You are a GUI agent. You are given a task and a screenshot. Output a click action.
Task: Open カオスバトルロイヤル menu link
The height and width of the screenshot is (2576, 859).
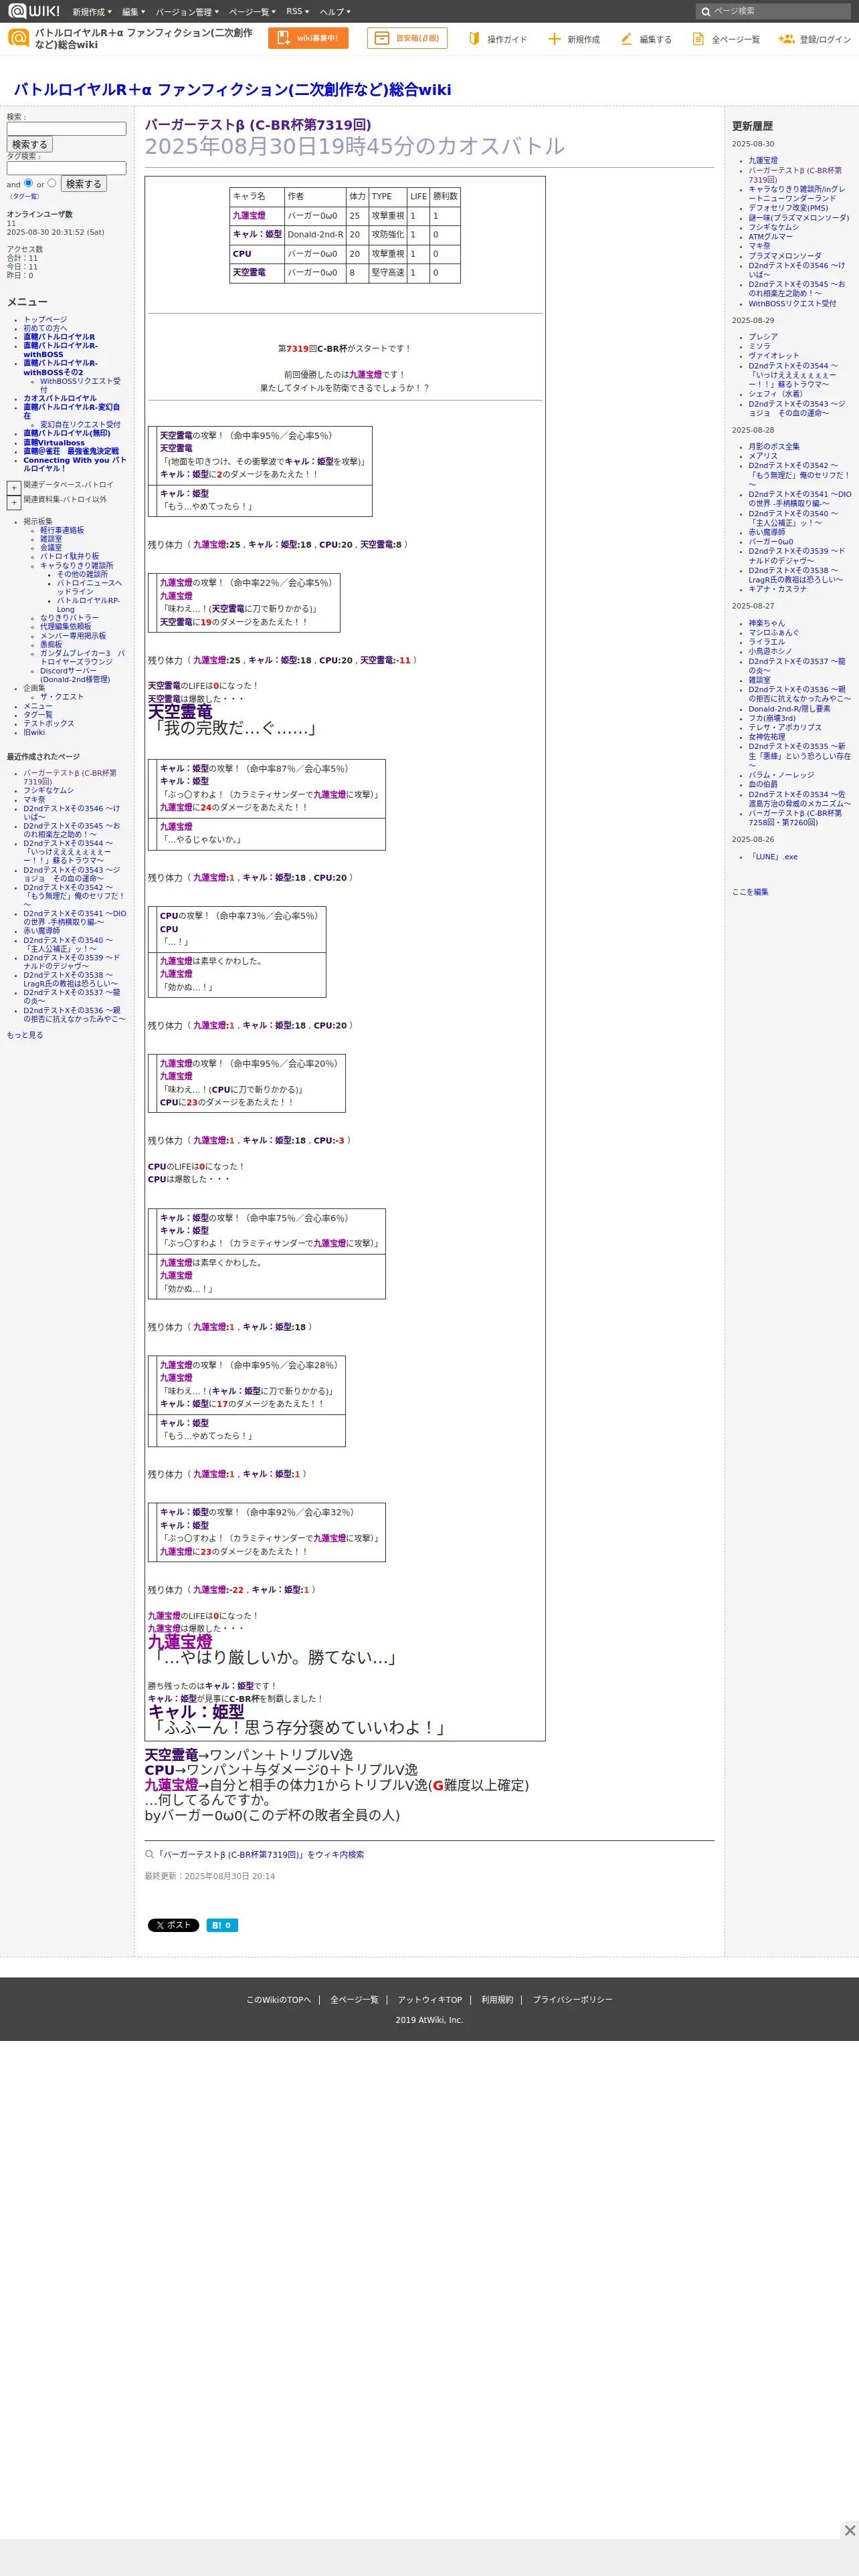[x=60, y=398]
